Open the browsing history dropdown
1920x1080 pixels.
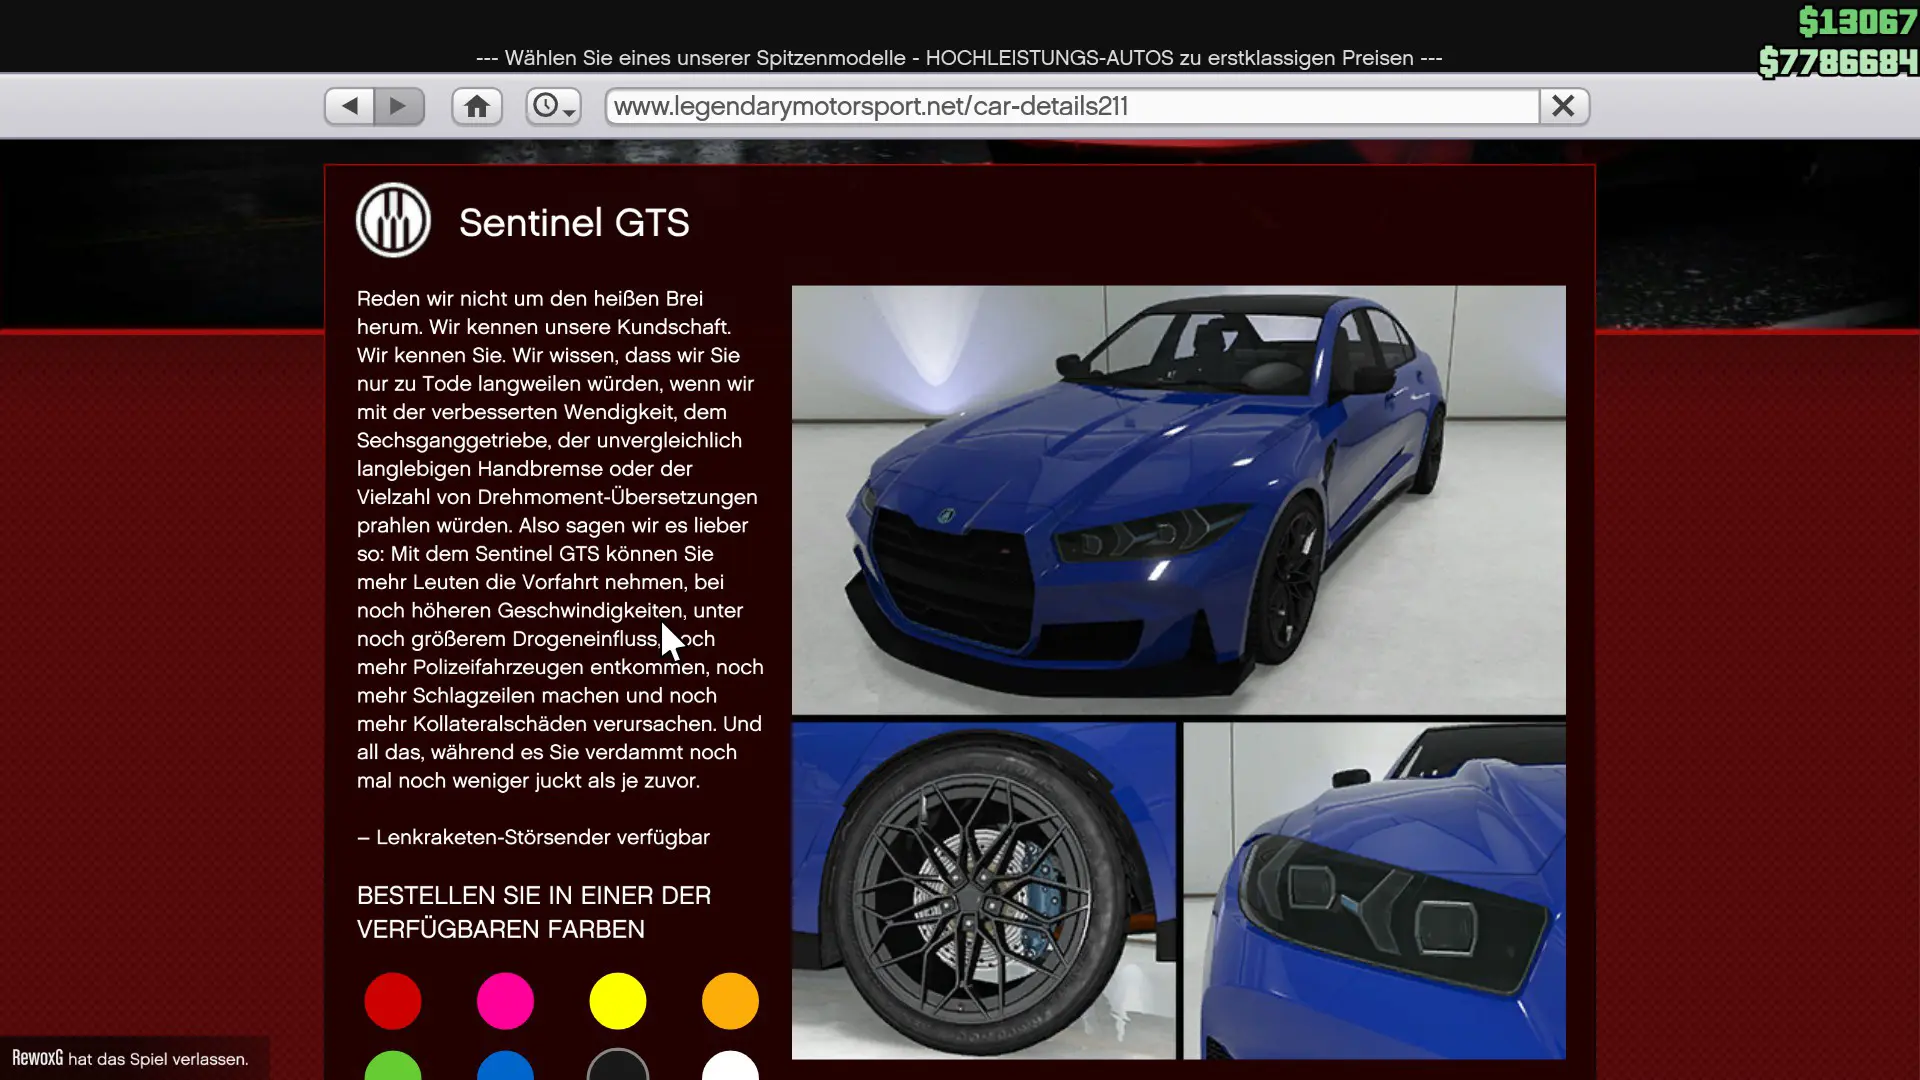click(x=553, y=106)
